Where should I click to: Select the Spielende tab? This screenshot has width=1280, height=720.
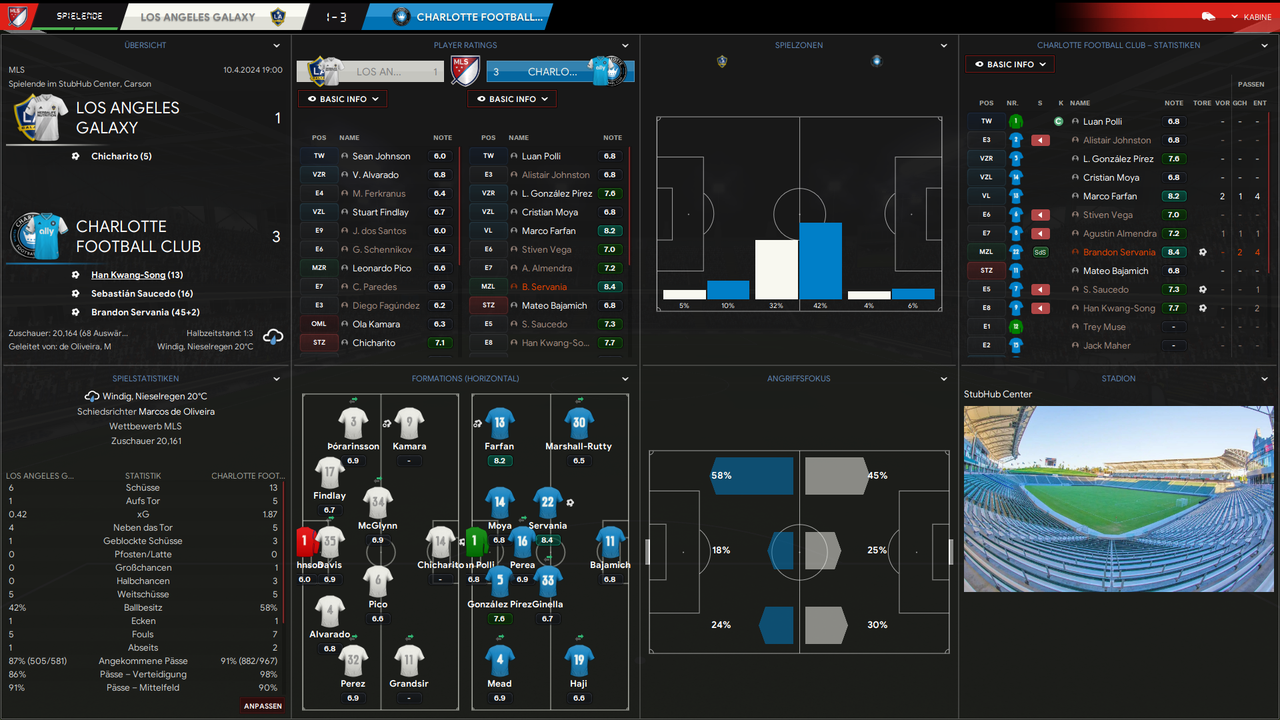78,17
